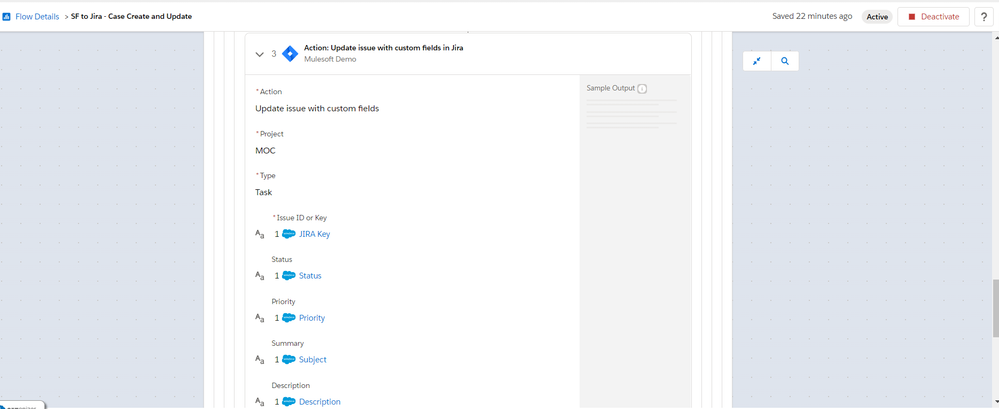Screen dimensions: 999x409
Task: Click the 'Saved 22 minutes ago' text
Action: click(x=812, y=17)
